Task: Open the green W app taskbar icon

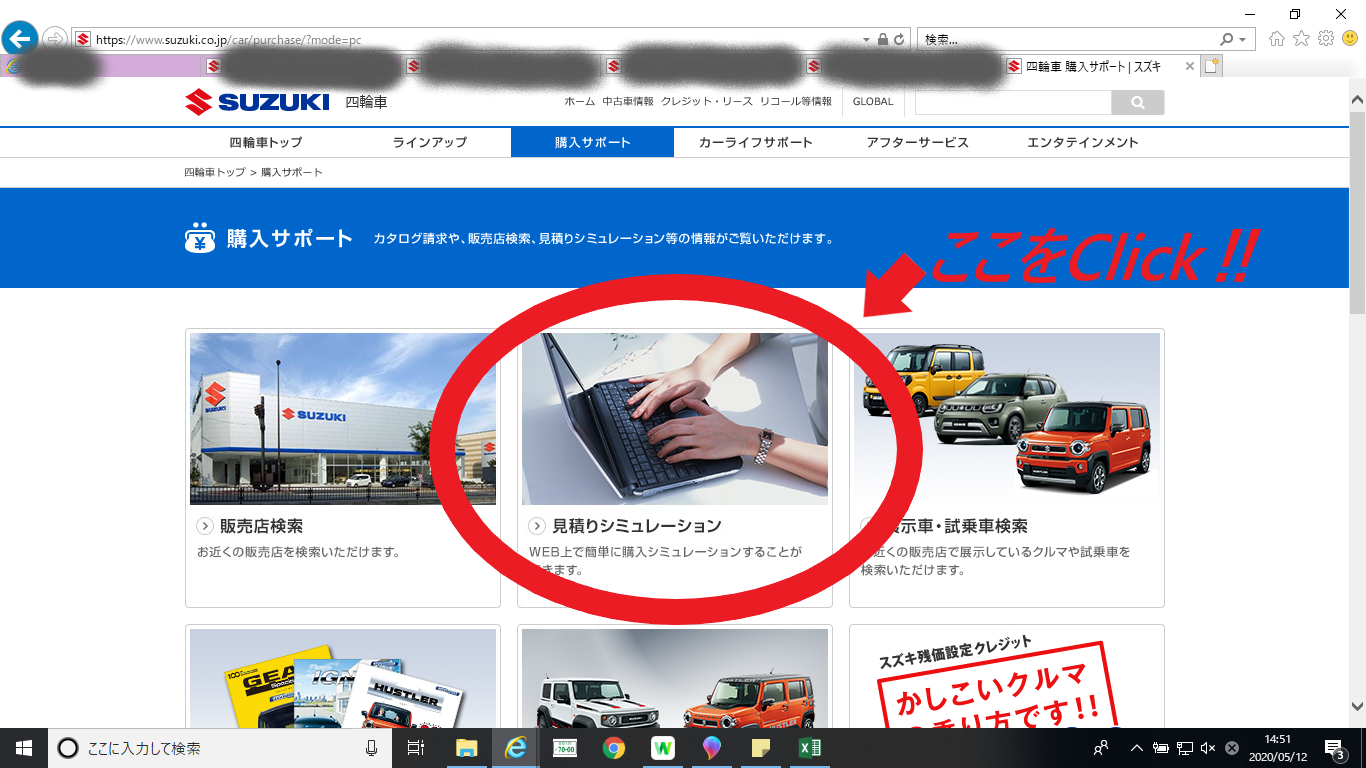Action: [663, 748]
